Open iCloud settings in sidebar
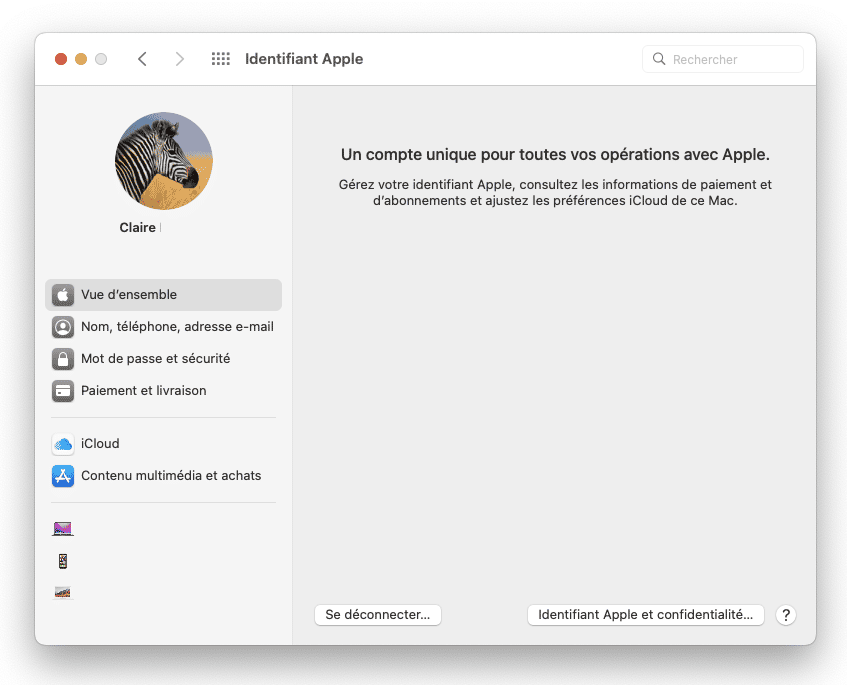 pyautogui.click(x=163, y=444)
